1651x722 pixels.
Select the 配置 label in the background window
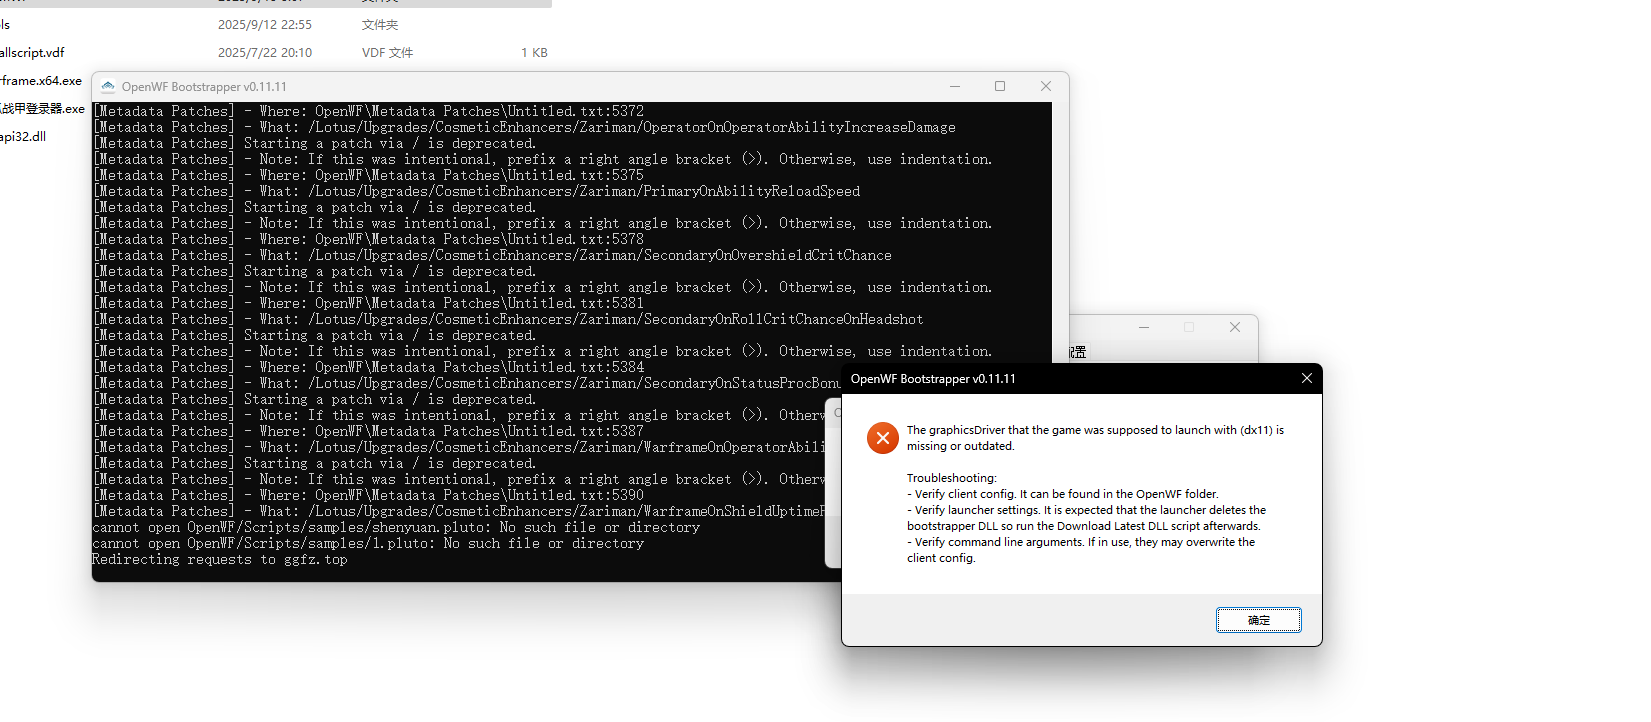[1078, 352]
